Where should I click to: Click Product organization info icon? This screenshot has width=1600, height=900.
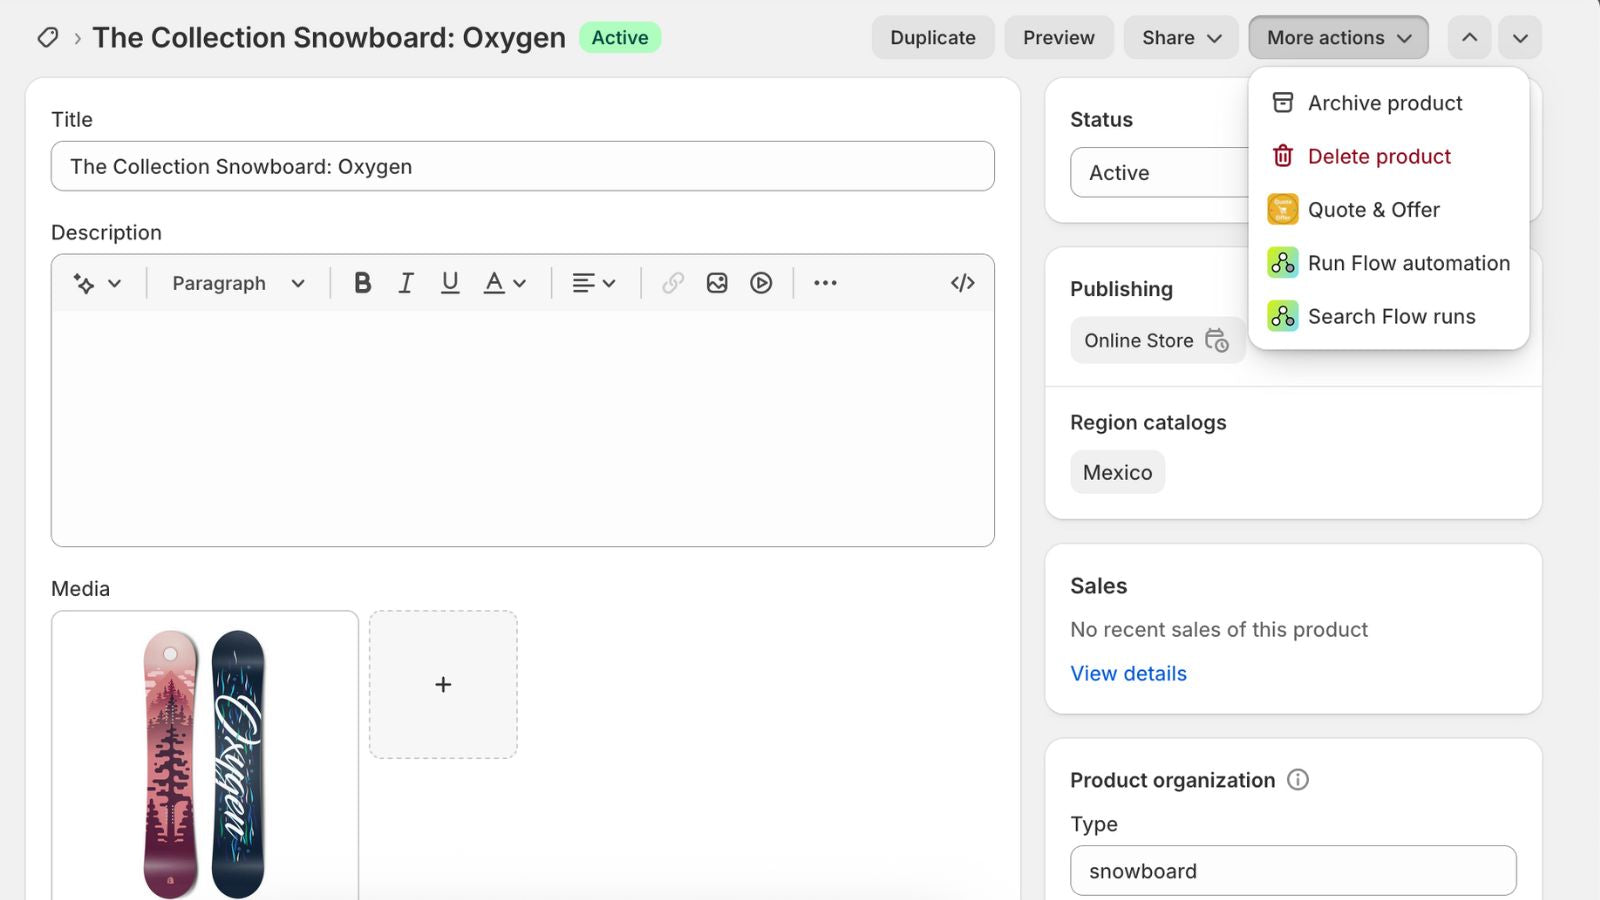(1297, 780)
